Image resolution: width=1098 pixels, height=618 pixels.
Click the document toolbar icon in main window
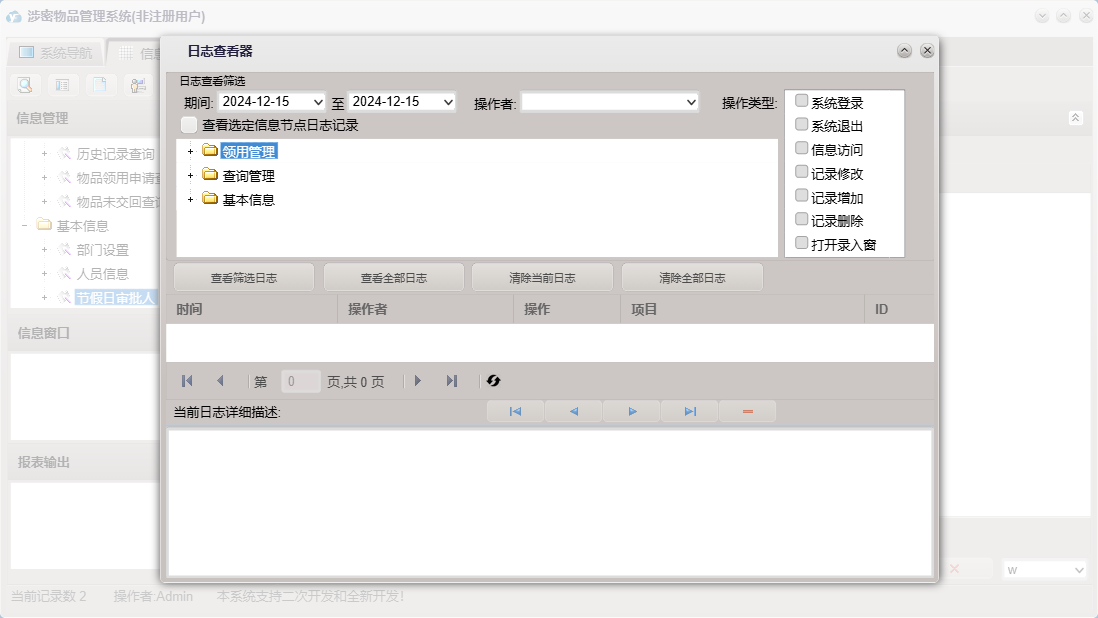pos(100,85)
